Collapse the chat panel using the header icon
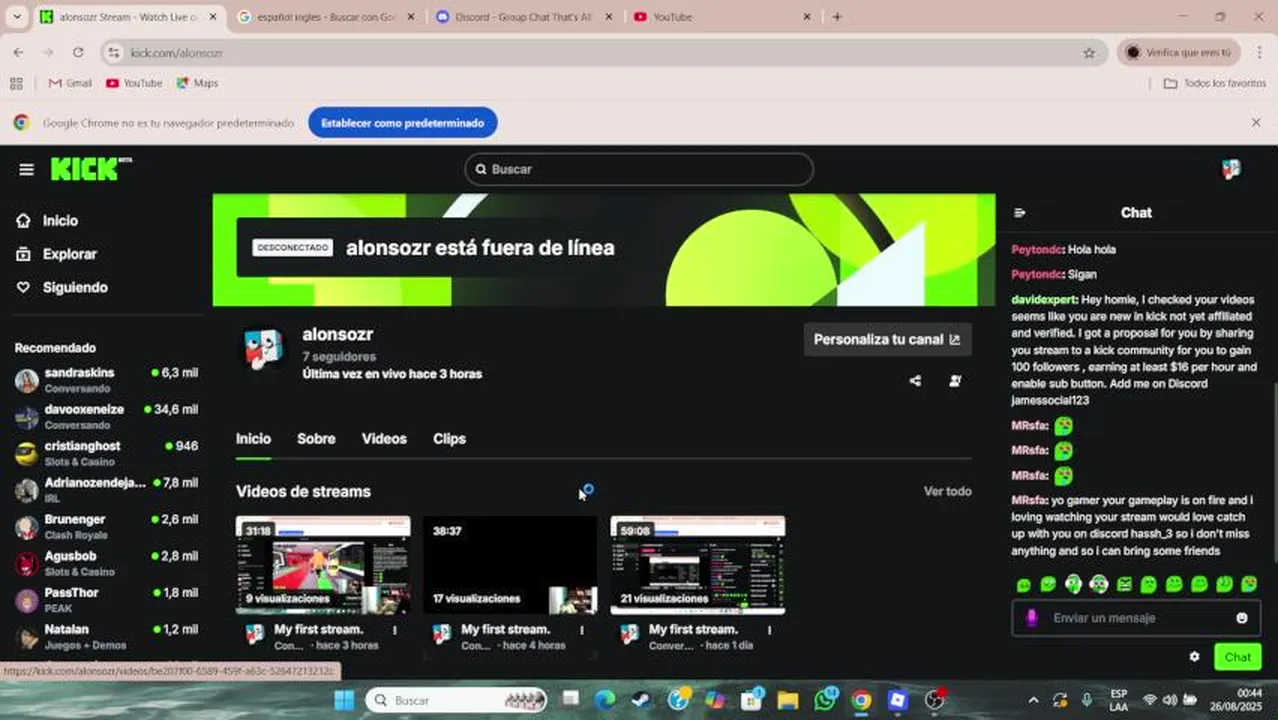 (x=1020, y=213)
